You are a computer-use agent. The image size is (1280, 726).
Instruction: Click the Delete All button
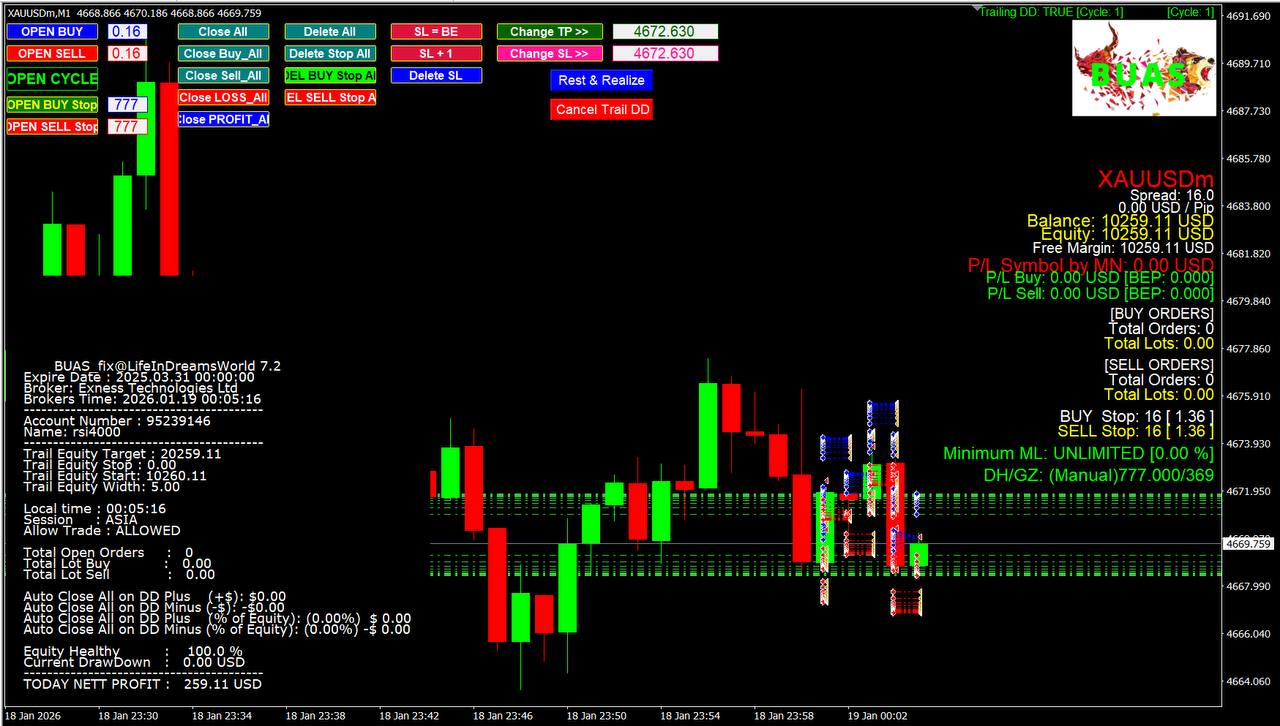330,32
